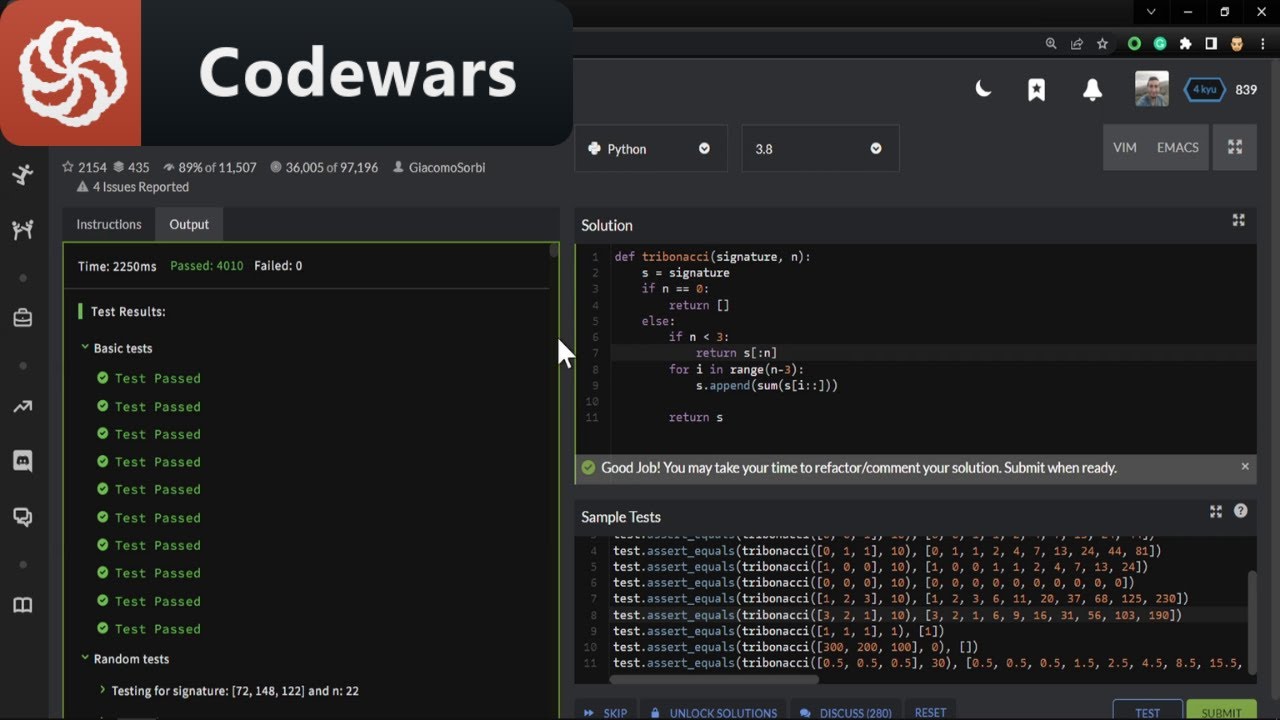Open the 3.8 version dropdown
The height and width of the screenshot is (720, 1280).
click(820, 148)
